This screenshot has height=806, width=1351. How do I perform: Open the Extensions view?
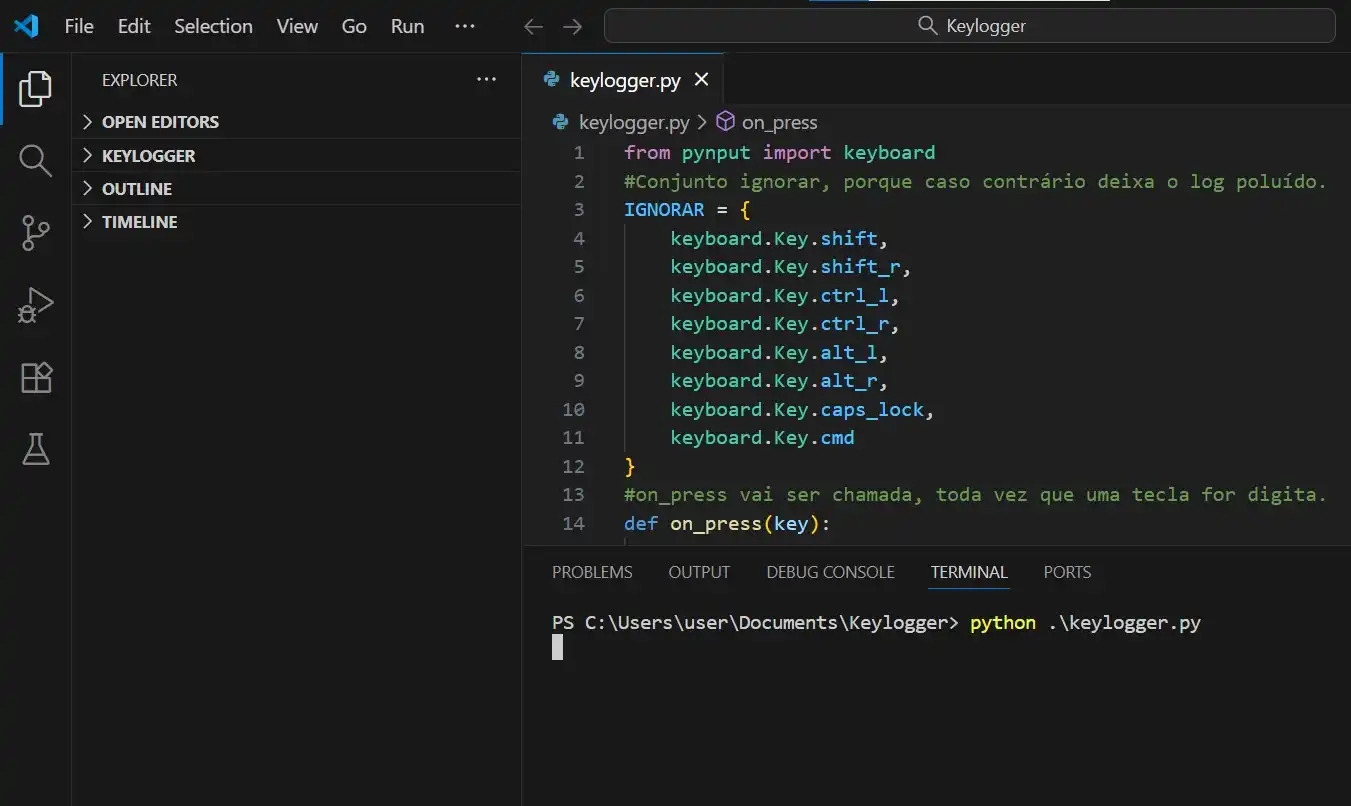coord(35,378)
